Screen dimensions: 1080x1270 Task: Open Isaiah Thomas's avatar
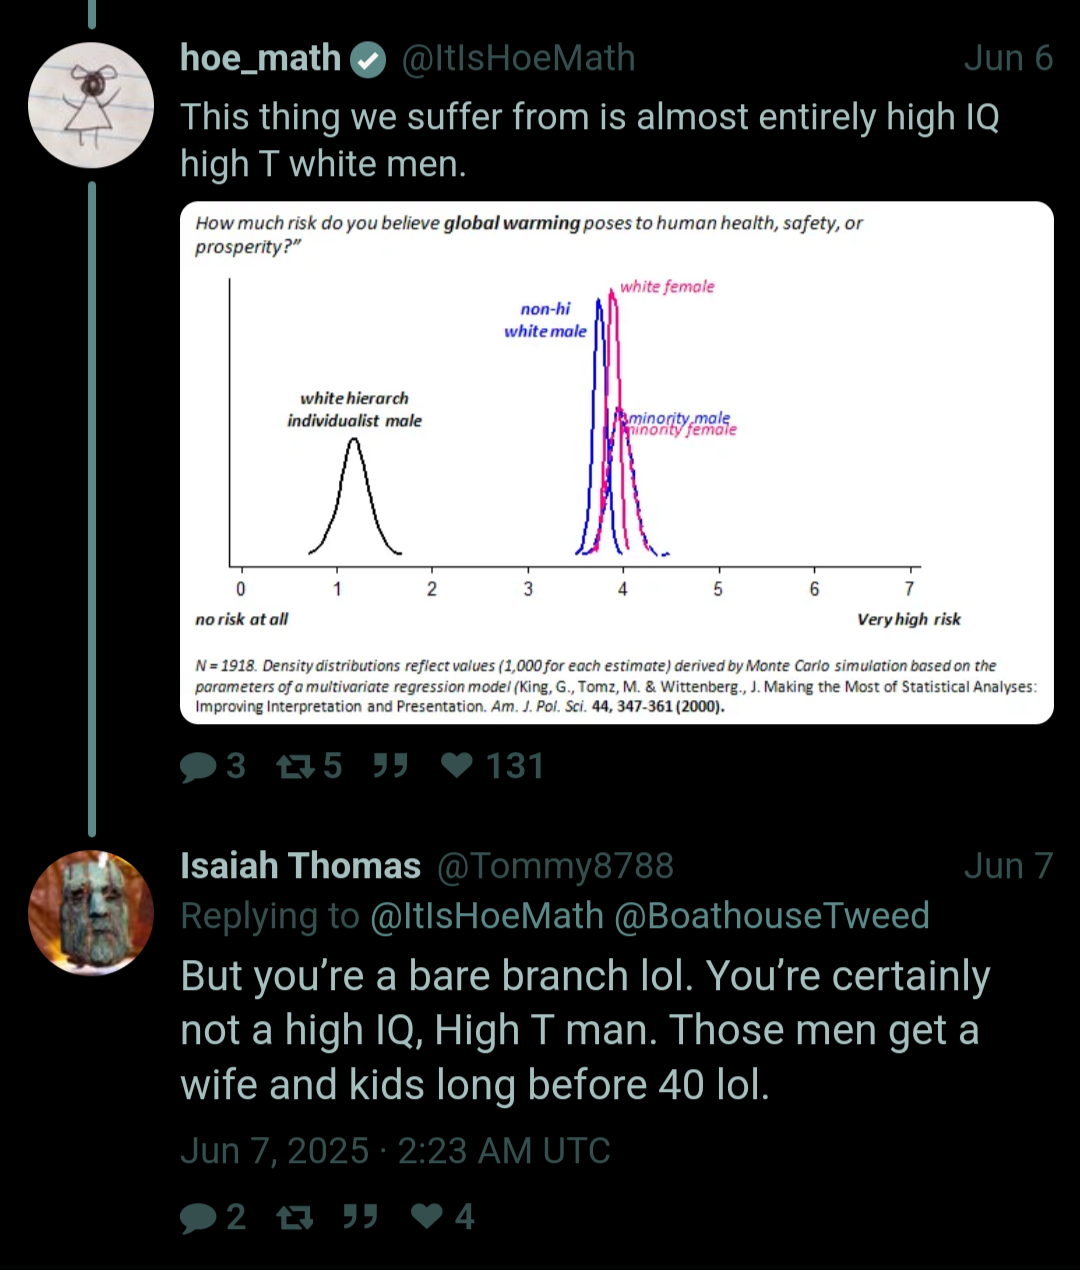(91, 913)
